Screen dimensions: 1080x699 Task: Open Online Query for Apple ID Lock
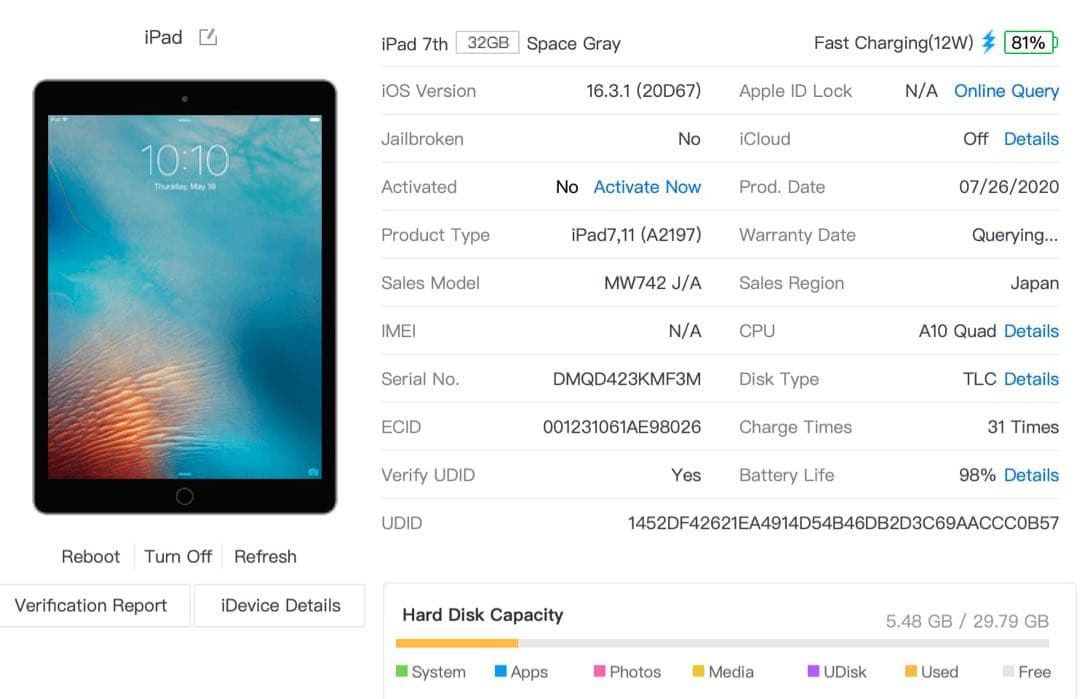pos(1006,91)
